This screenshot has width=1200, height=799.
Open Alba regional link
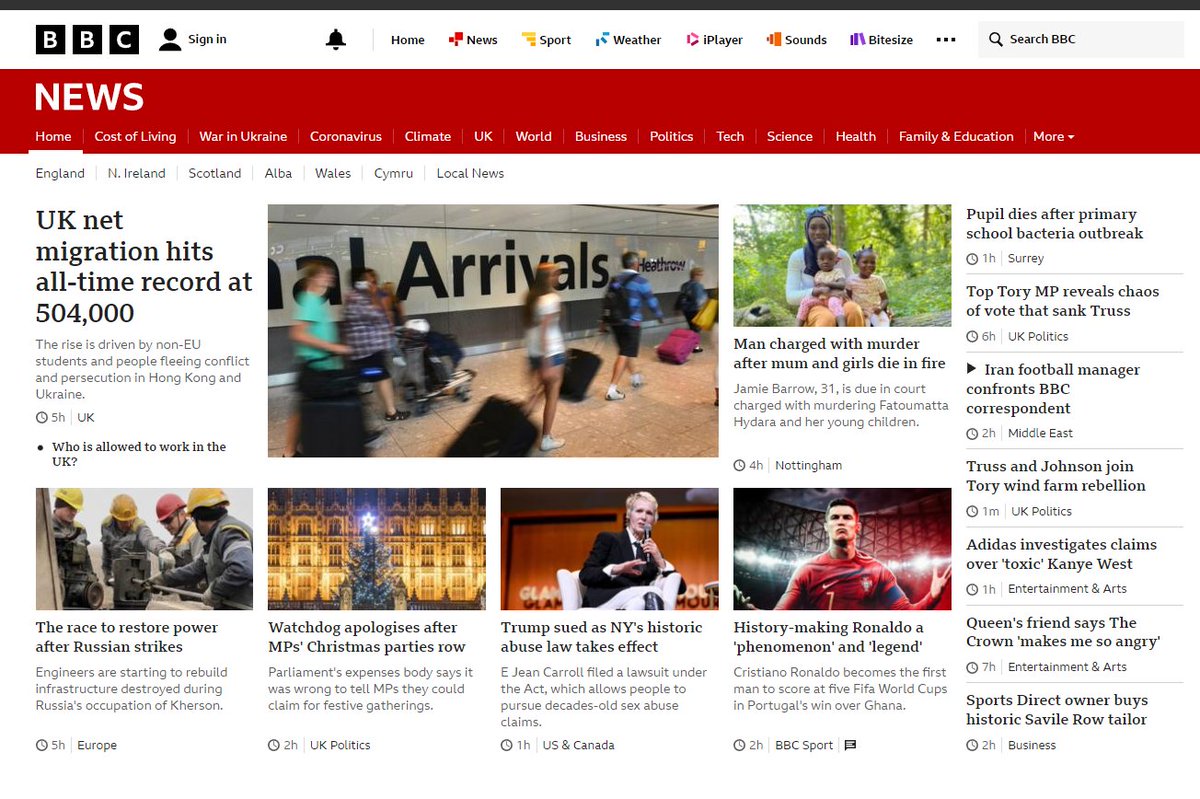[x=278, y=173]
